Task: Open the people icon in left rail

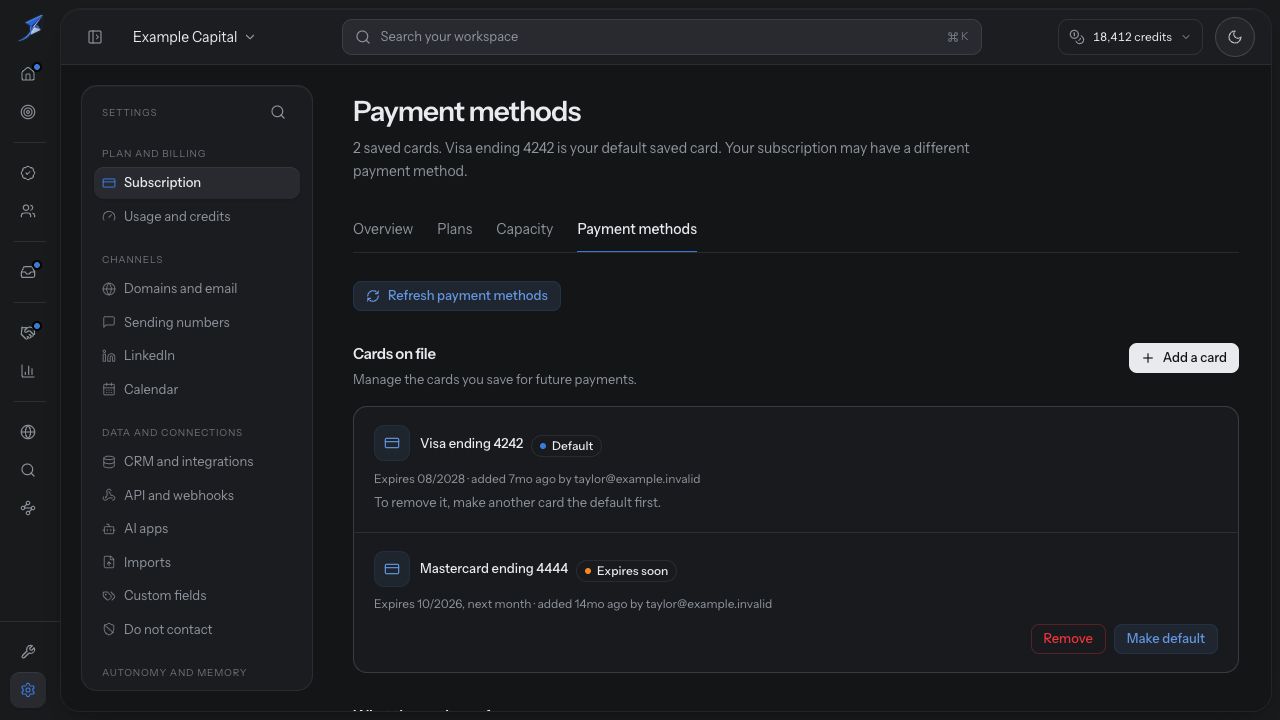Action: click(x=28, y=211)
